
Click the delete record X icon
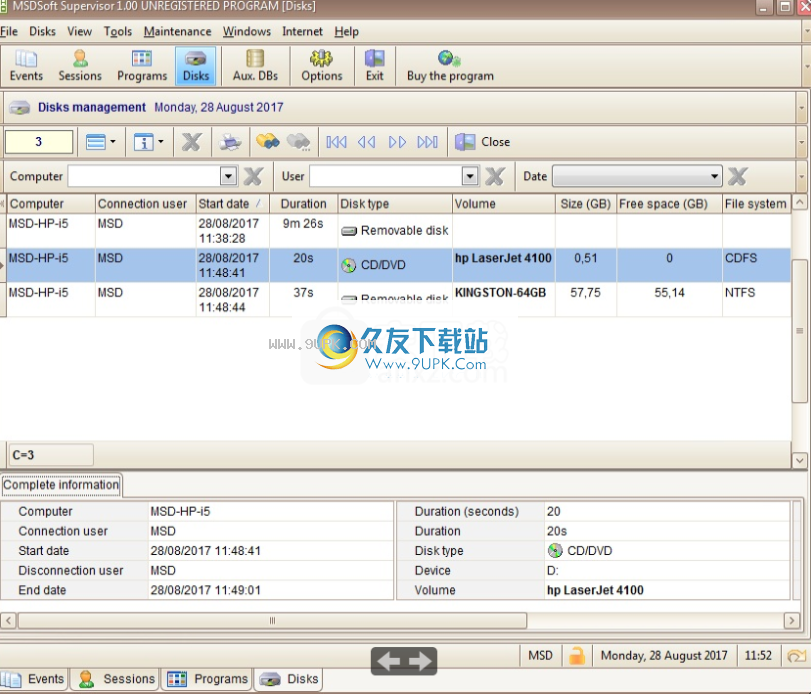point(191,142)
